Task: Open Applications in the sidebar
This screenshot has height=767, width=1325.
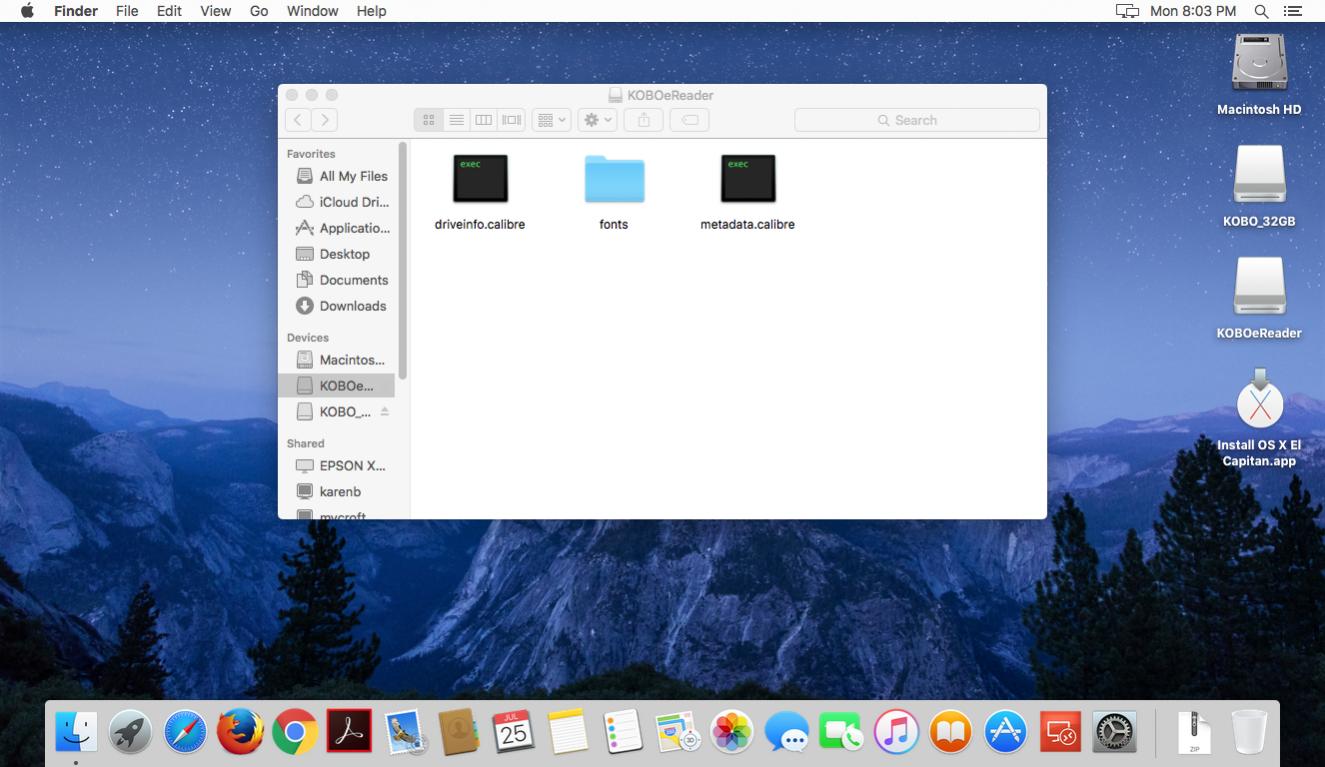Action: [341, 228]
